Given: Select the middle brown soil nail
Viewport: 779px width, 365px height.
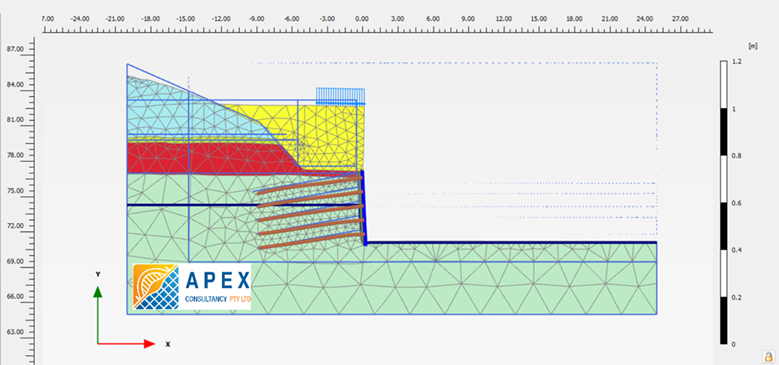Looking at the screenshot, I should coord(311,213).
